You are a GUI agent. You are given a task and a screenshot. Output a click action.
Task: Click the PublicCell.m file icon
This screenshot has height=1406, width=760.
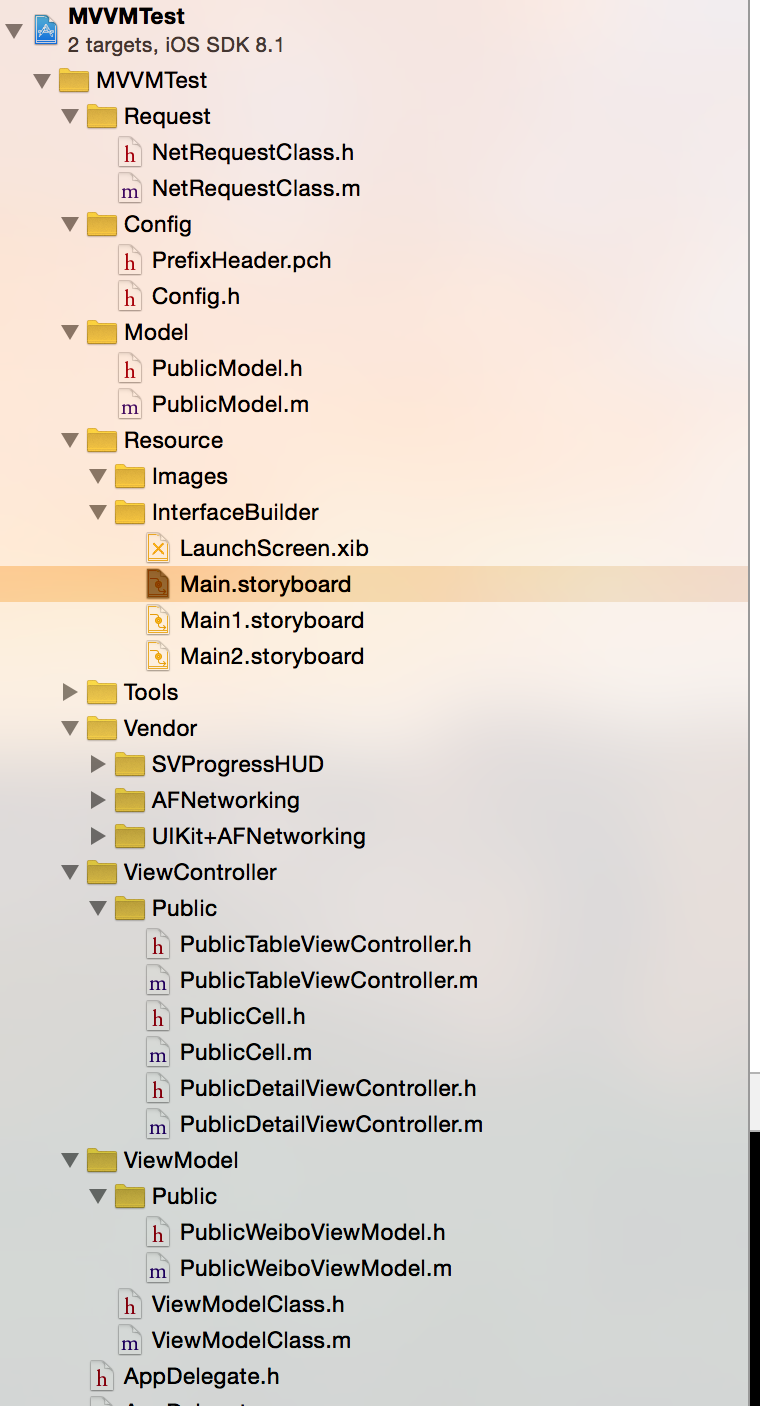click(158, 1052)
